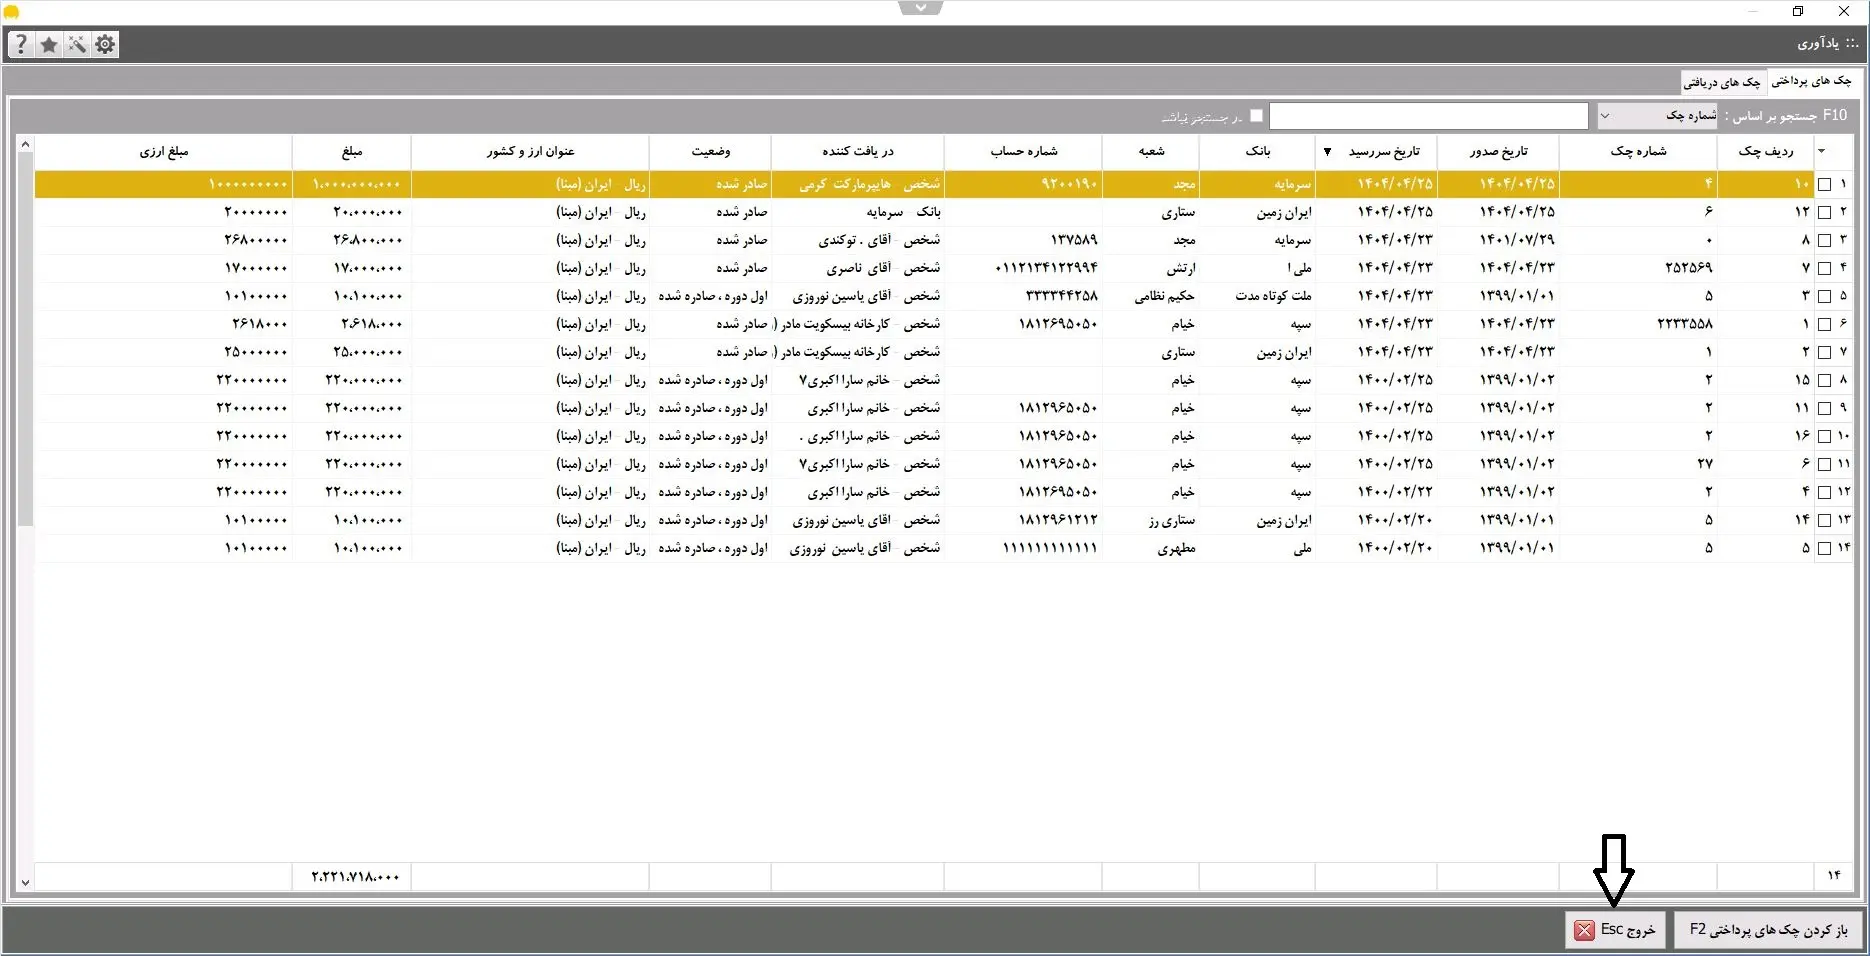
Task: Enable the checkbox beside the search field
Action: (1257, 116)
